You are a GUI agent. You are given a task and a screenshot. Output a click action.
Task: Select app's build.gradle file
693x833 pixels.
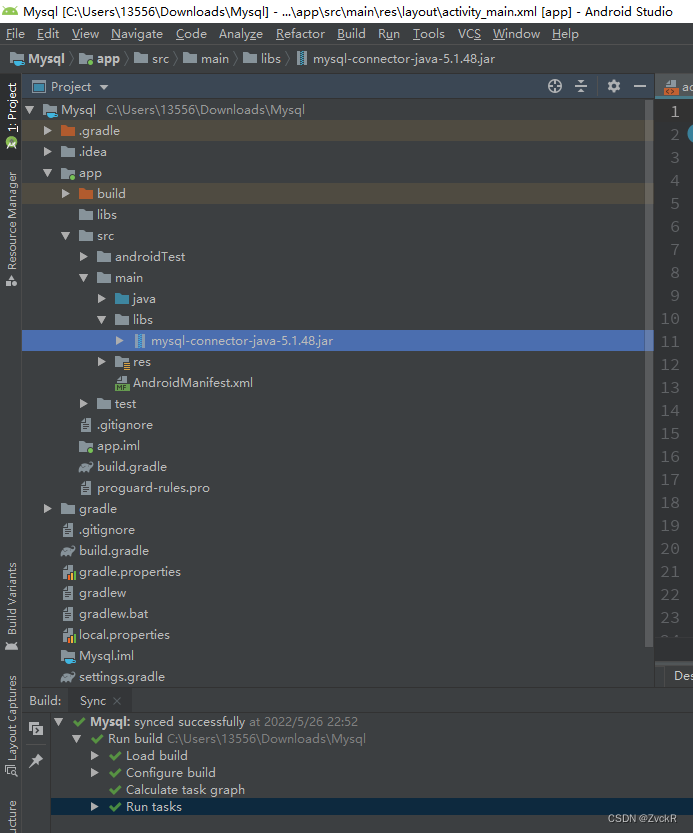(x=123, y=467)
